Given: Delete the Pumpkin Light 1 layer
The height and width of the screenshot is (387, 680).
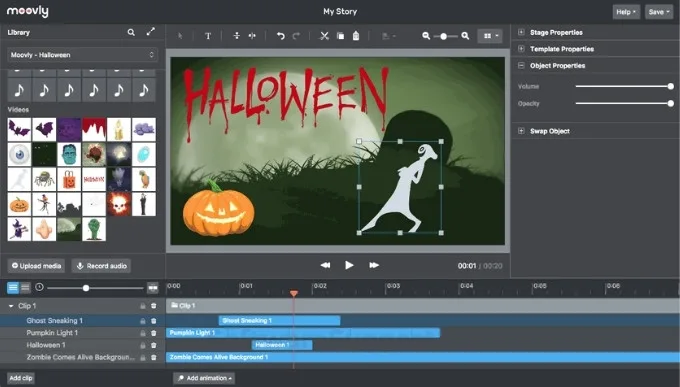Looking at the screenshot, I should (154, 333).
